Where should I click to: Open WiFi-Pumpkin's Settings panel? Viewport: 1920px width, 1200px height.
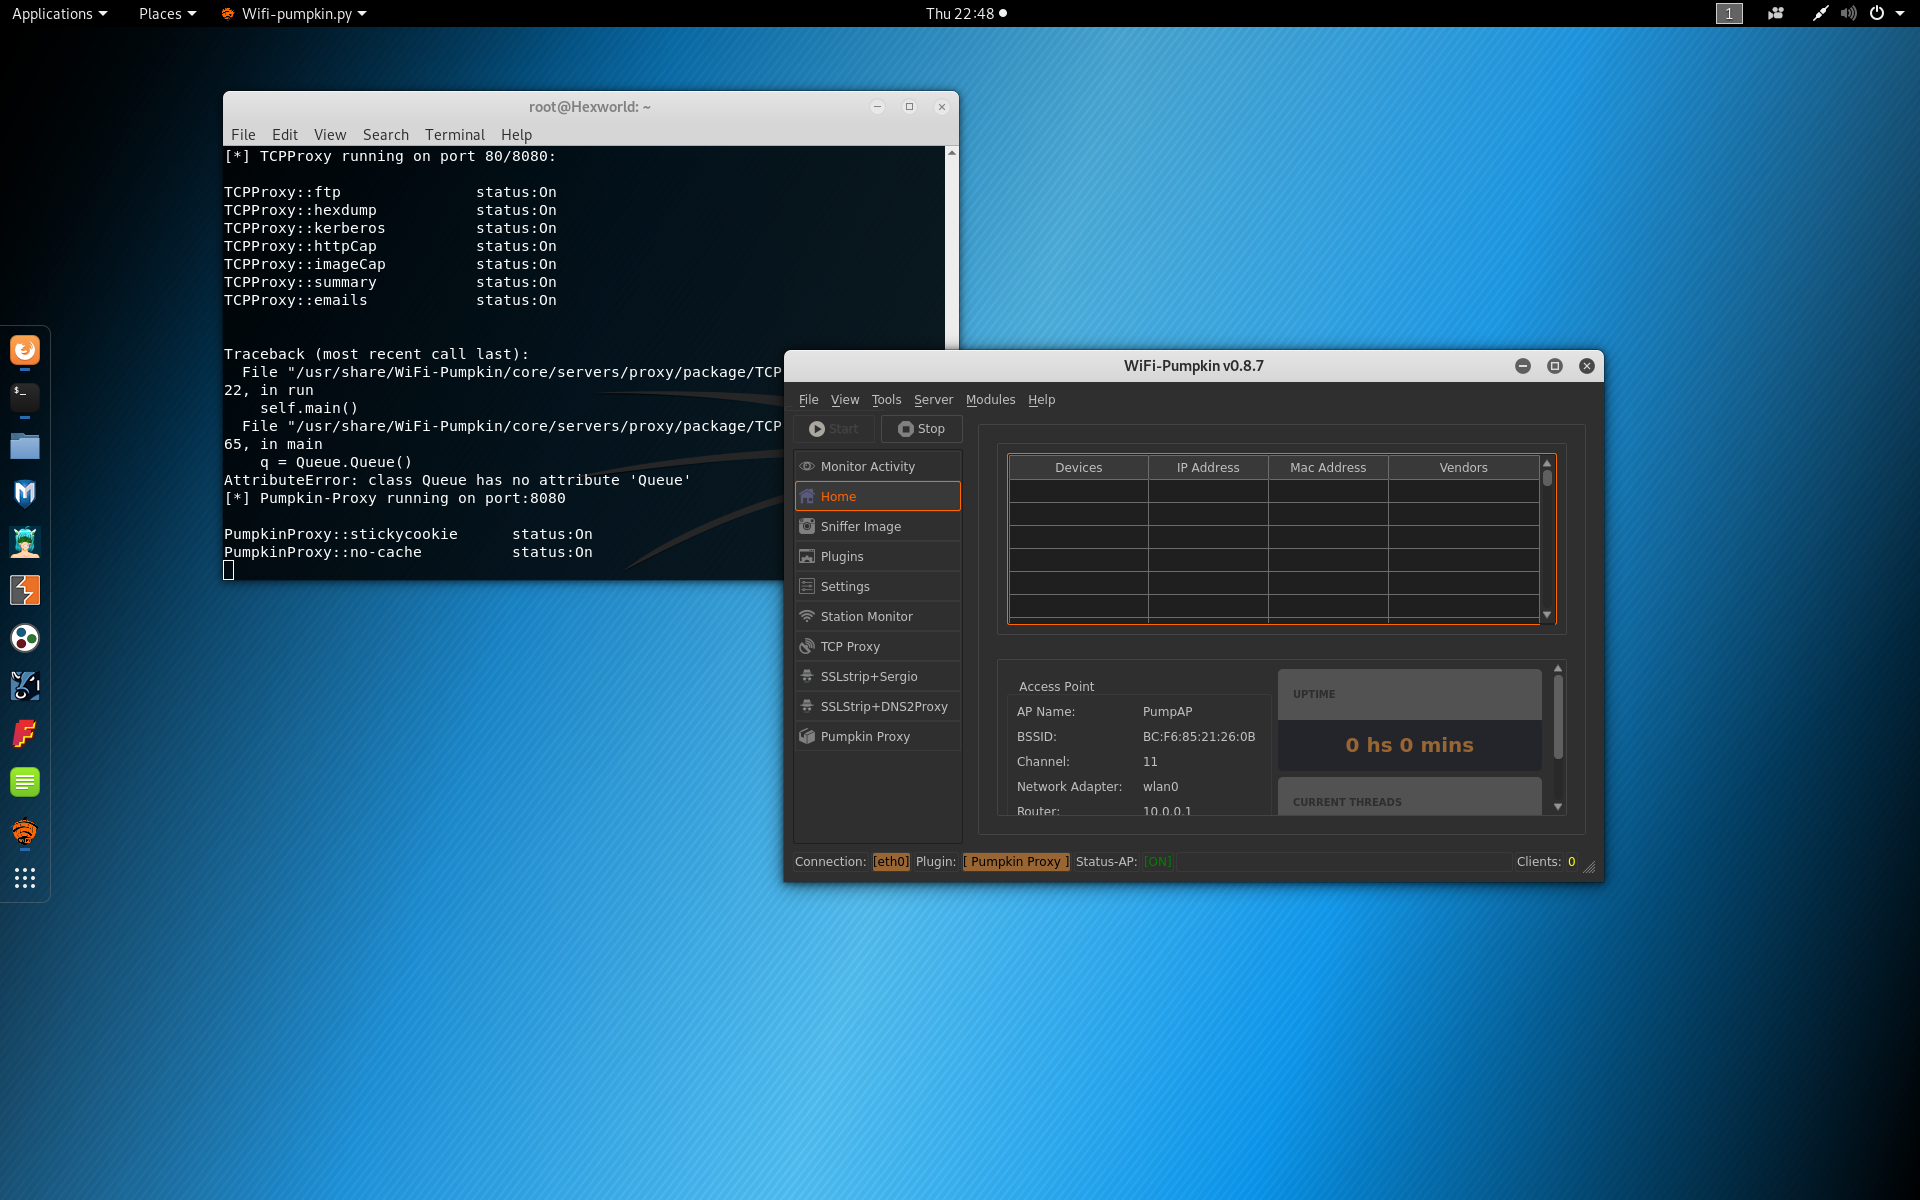[x=844, y=586]
